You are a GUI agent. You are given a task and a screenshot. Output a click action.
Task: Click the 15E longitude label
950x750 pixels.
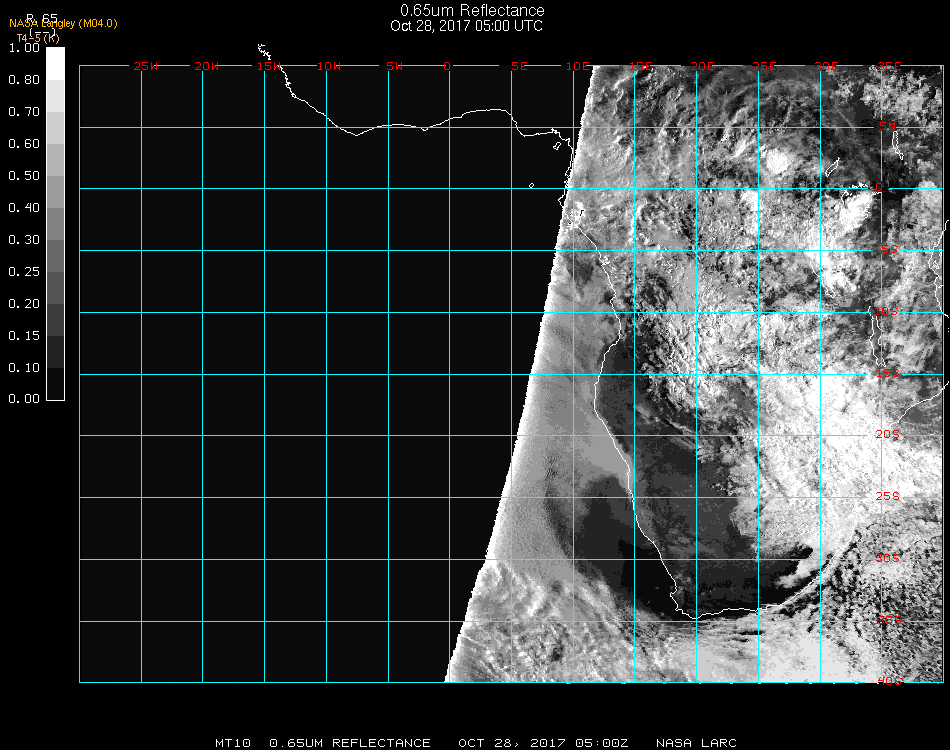tap(640, 66)
